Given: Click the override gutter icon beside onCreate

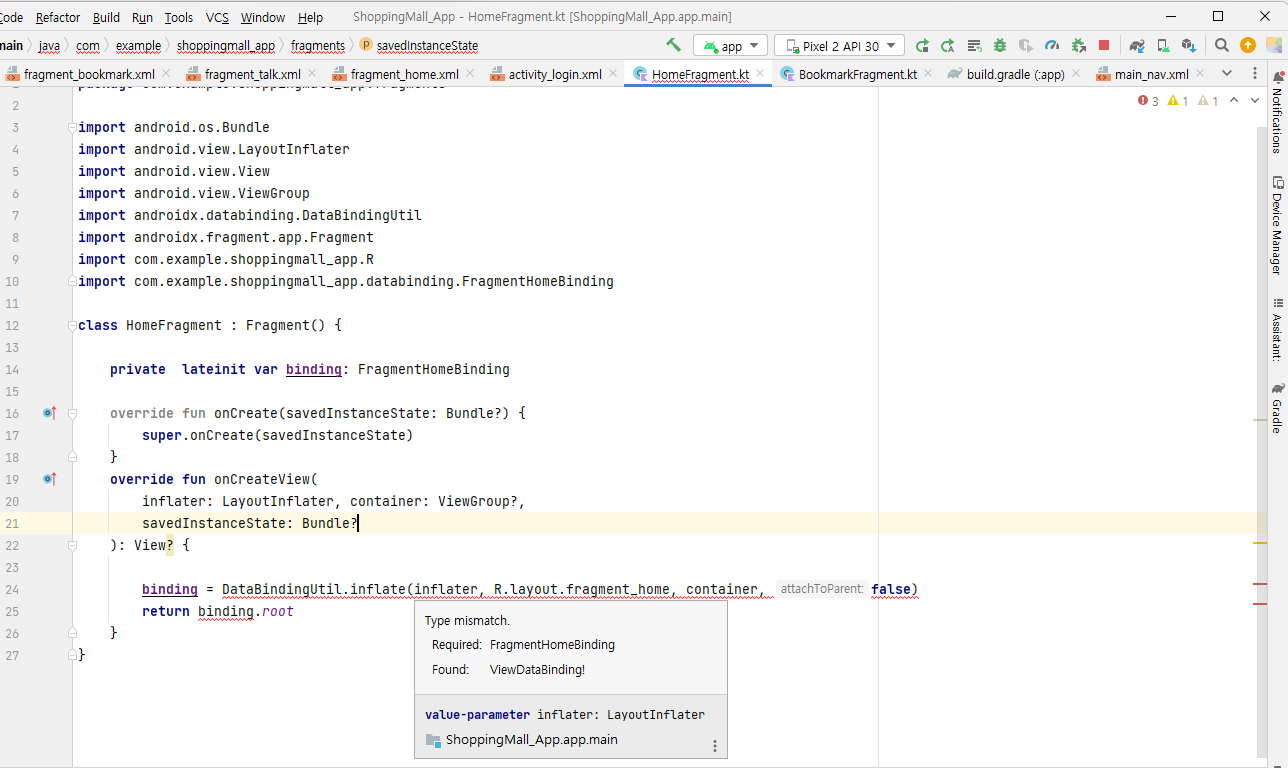Looking at the screenshot, I should [x=49, y=413].
